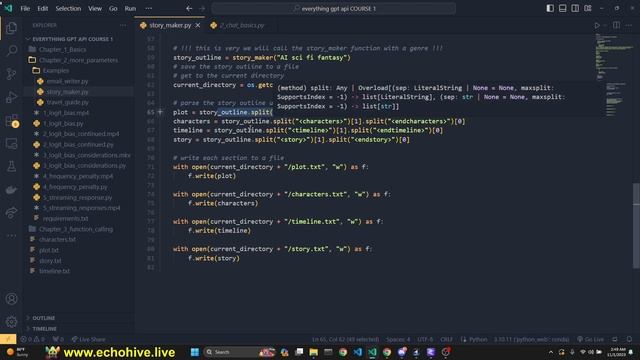Collapse the Chapter_2_more_parameters folder

click(78, 60)
